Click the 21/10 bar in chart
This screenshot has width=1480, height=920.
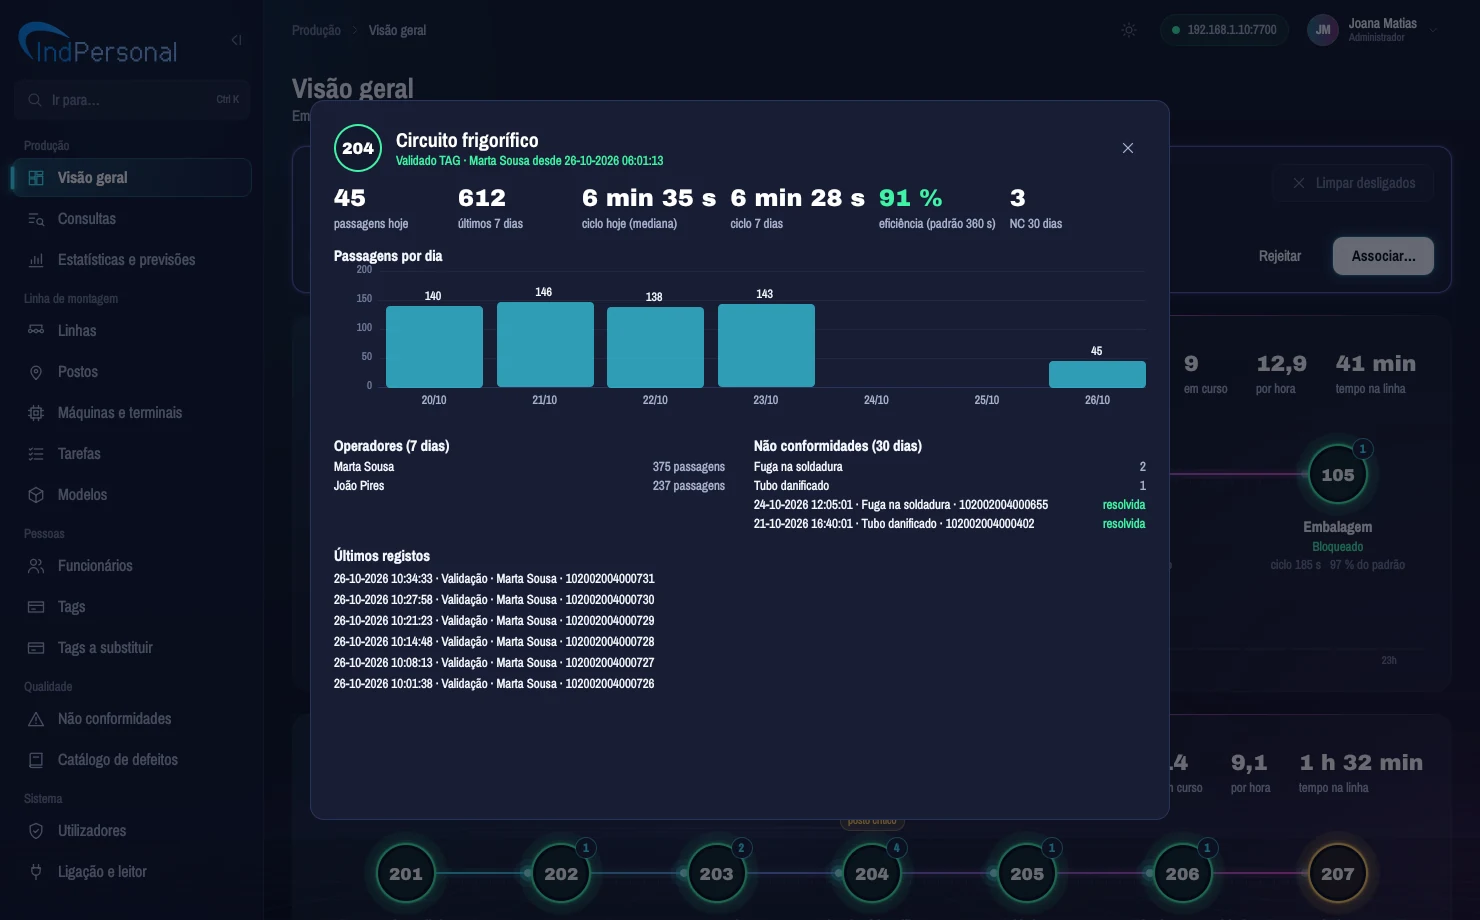545,345
